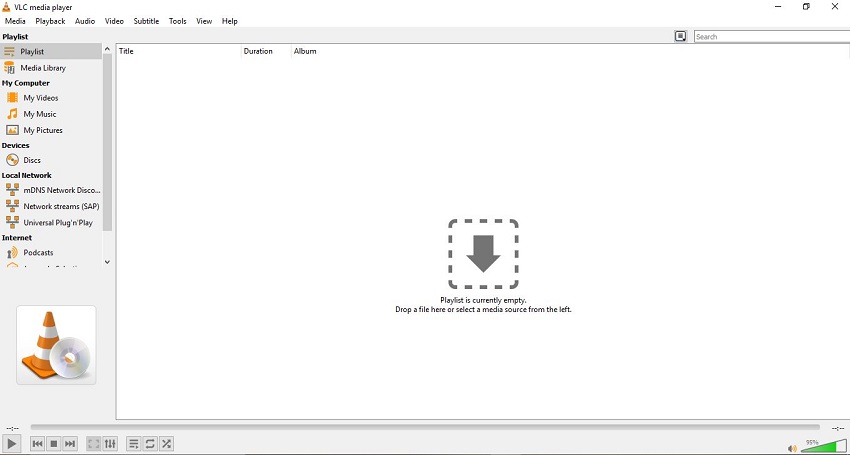Toggle the playlist view button in bottom toolbar
The width and height of the screenshot is (850, 455).
pyautogui.click(x=133, y=444)
